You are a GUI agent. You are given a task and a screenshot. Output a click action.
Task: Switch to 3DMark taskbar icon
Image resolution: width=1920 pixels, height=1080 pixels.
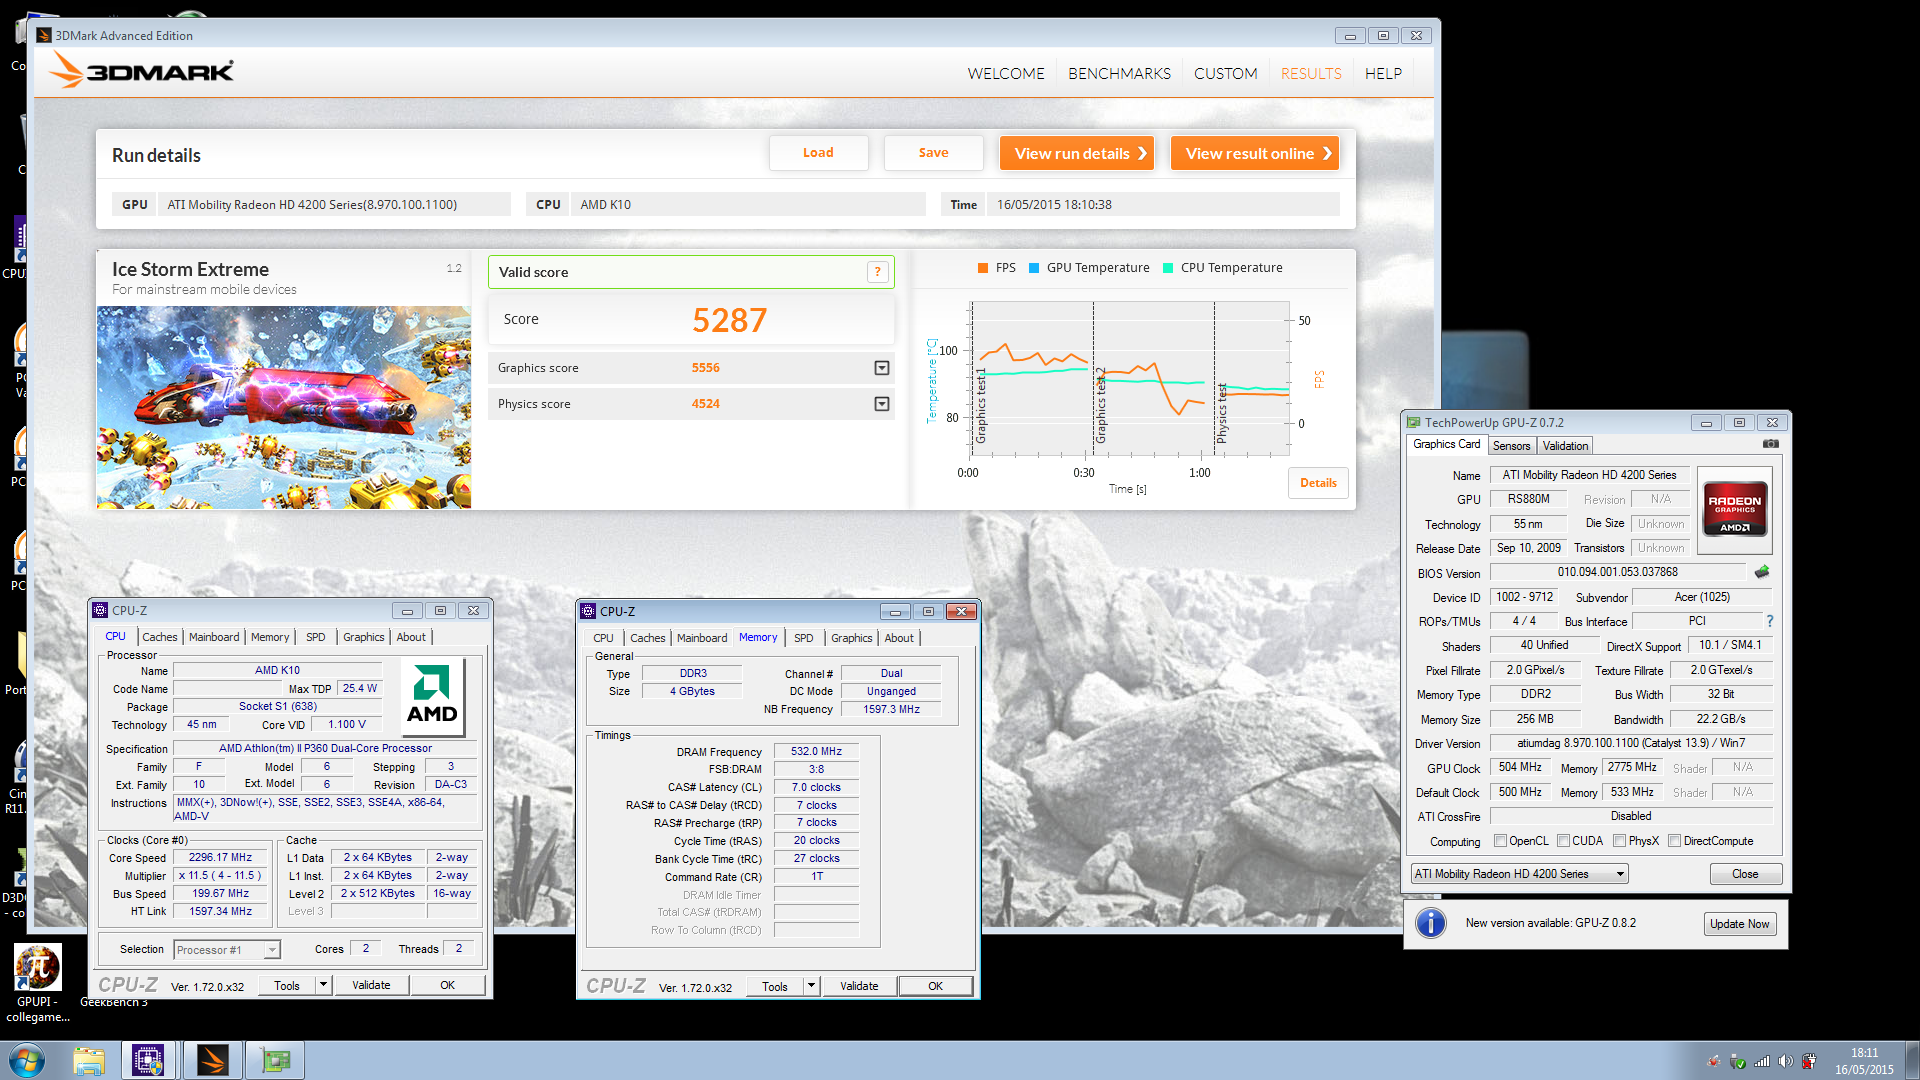[213, 1060]
